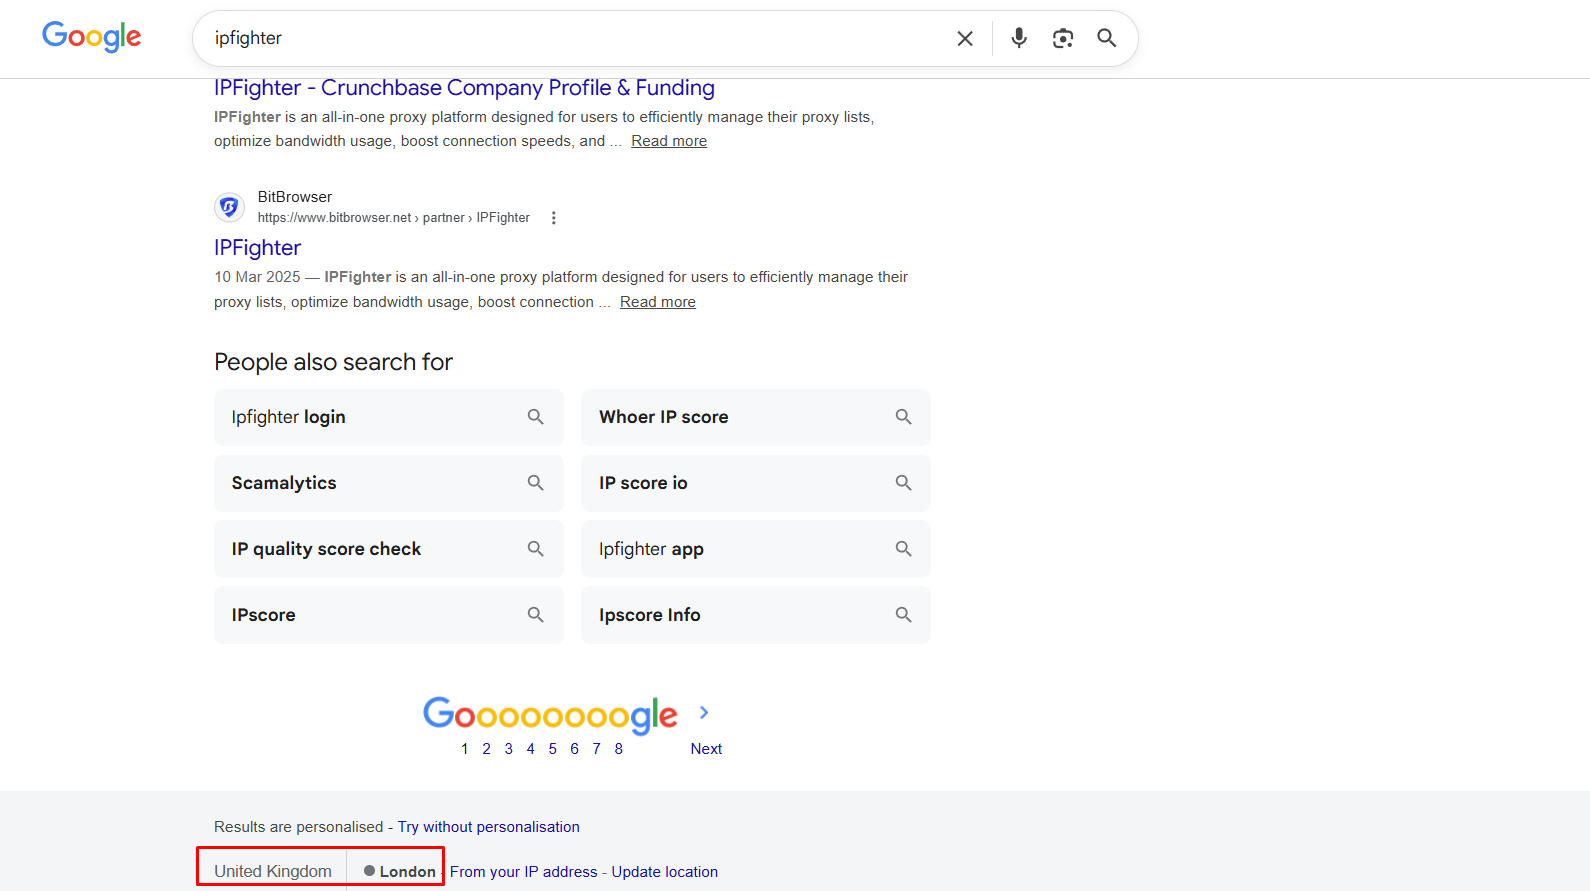Start voice search with the microphone icon
Screen dimensions: 1590x891
click(1019, 38)
